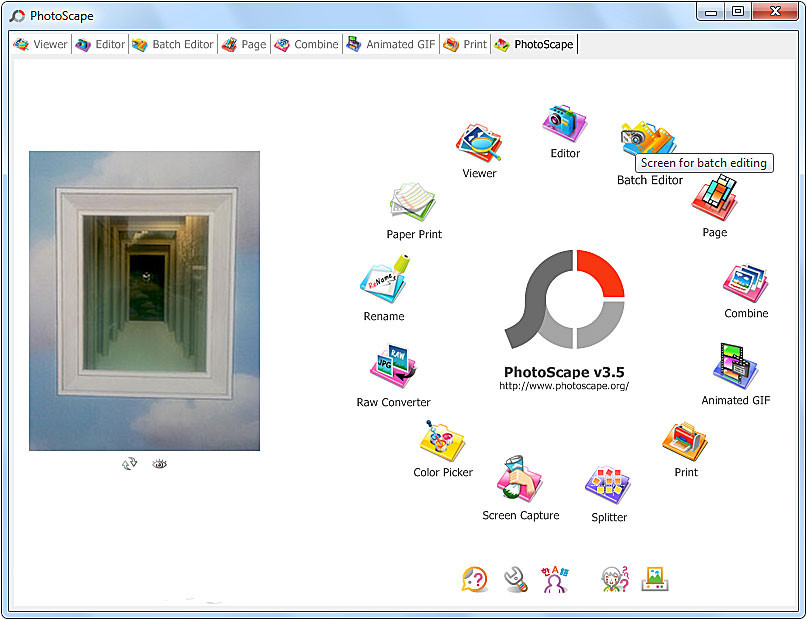807x620 pixels.
Task: Open the Page icon in the circle
Action: point(715,198)
